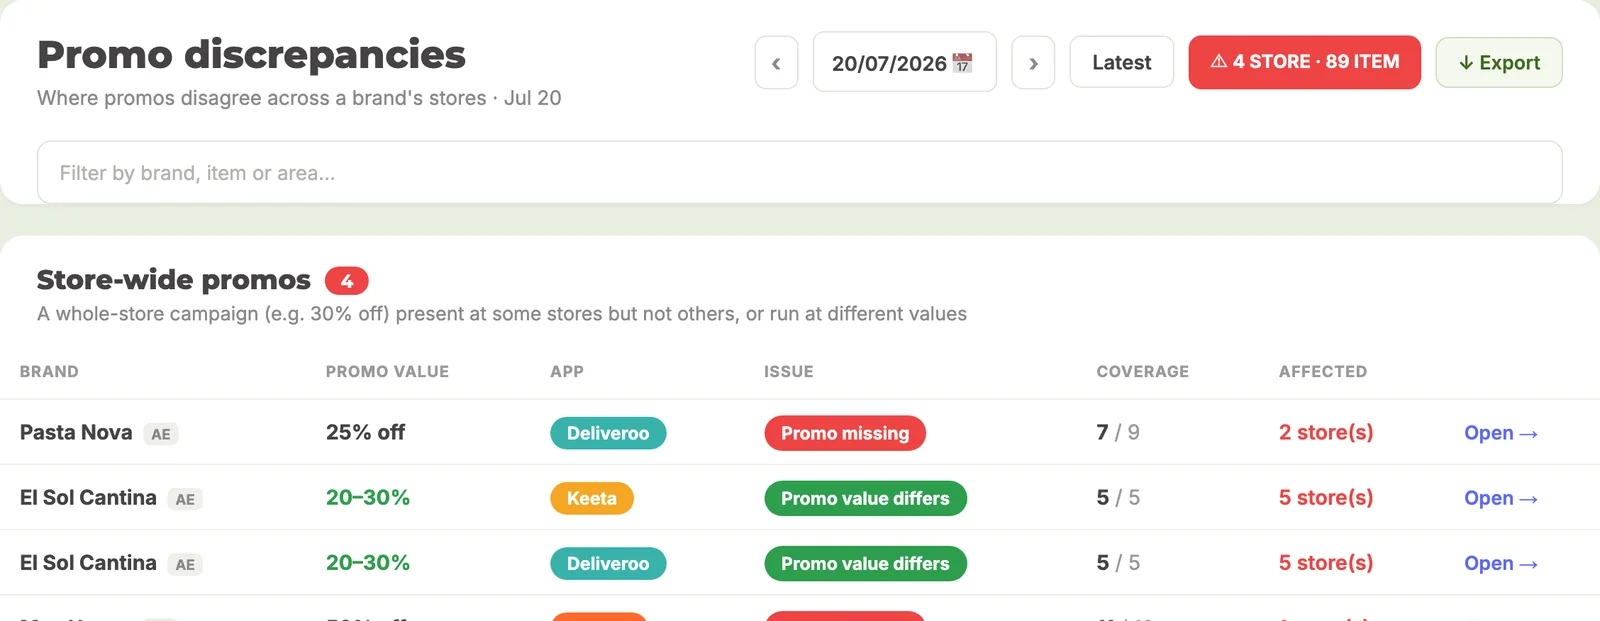The height and width of the screenshot is (621, 1600).
Task: Open the Pasta Nova discrepancy
Action: point(1501,433)
